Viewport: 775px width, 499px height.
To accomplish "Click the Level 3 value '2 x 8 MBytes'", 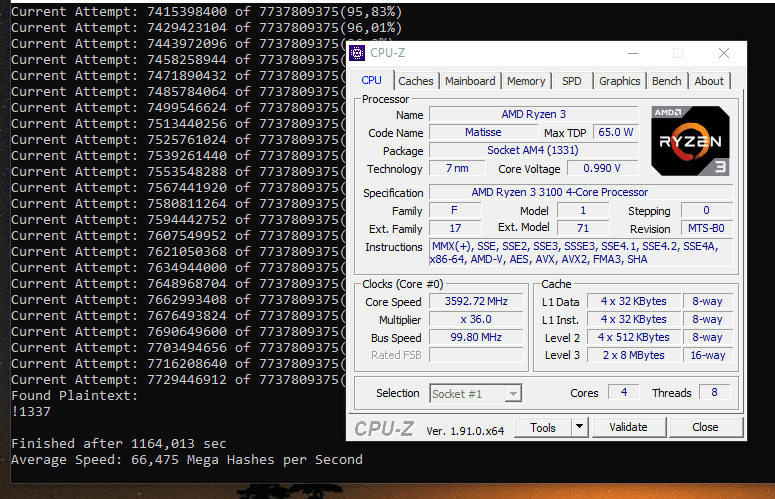I will (633, 355).
